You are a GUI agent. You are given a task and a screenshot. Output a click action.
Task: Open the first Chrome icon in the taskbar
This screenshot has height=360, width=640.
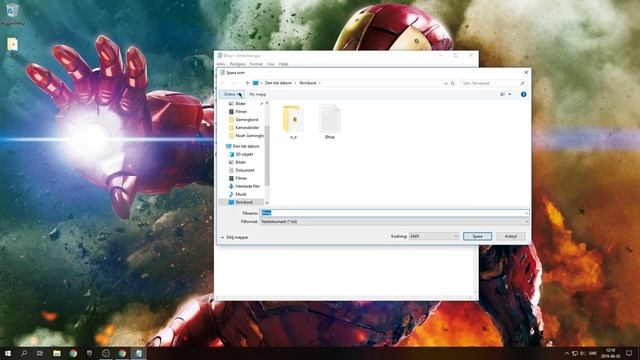pos(73,353)
